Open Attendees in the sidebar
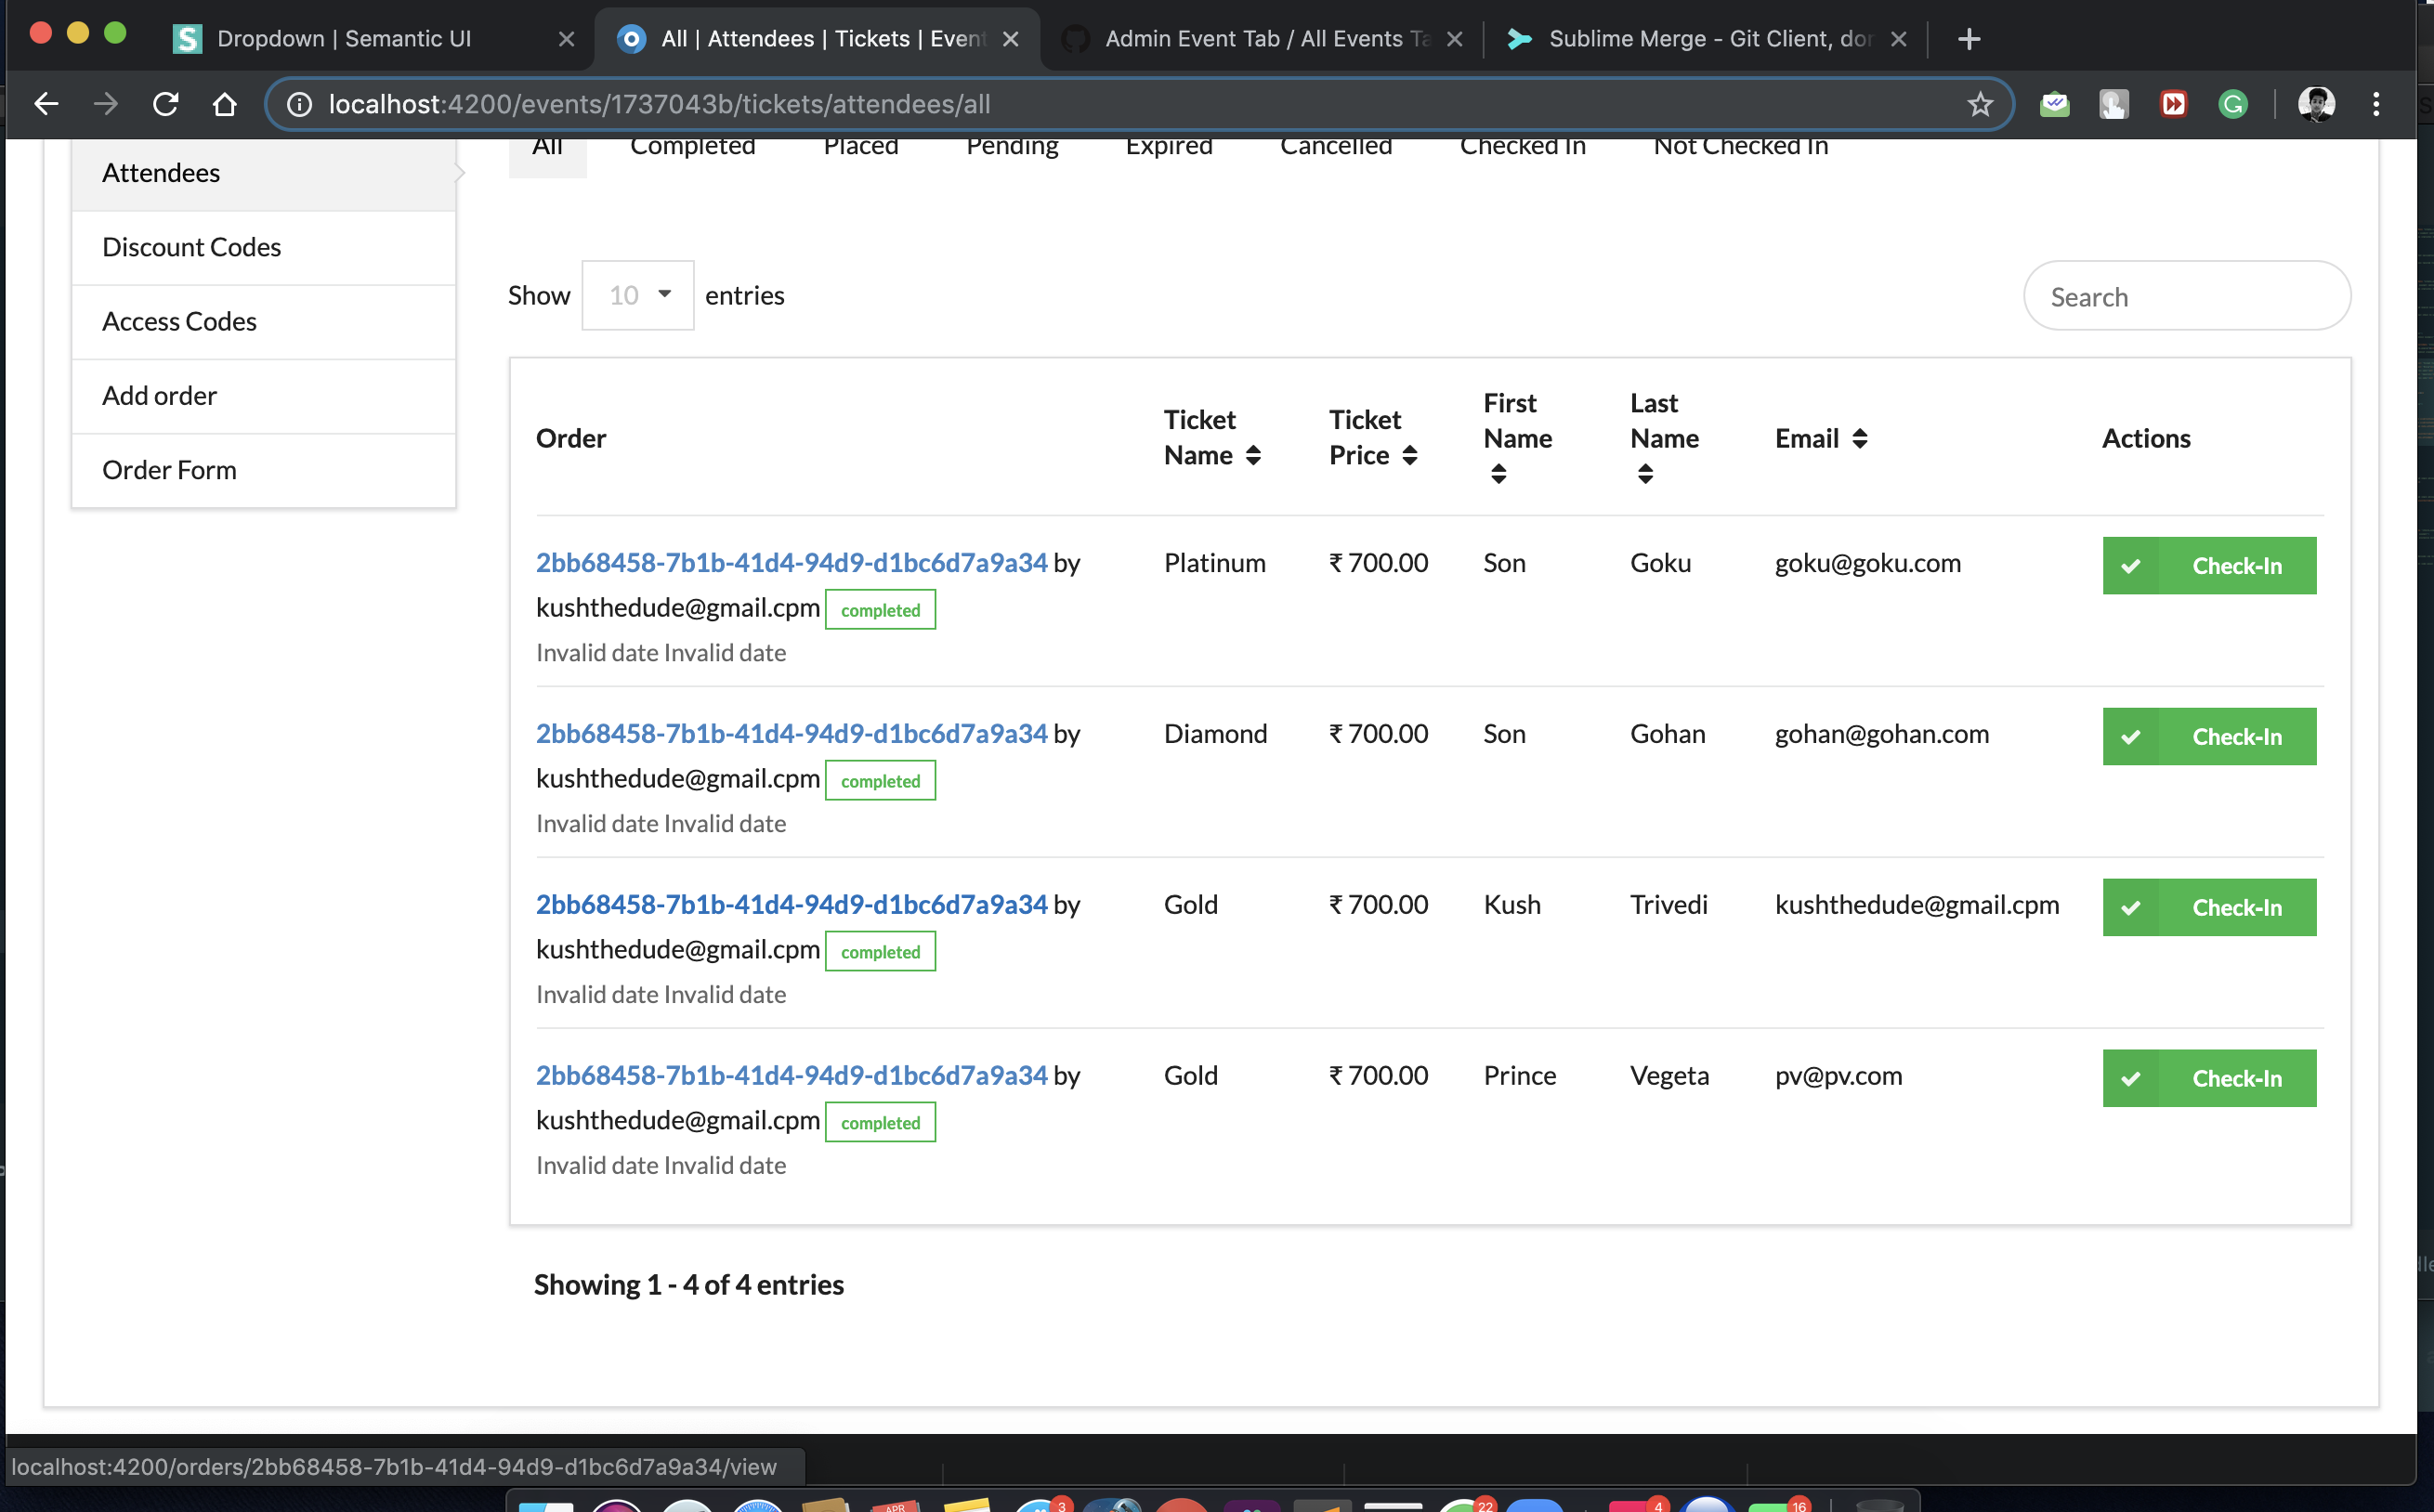 pyautogui.click(x=264, y=173)
